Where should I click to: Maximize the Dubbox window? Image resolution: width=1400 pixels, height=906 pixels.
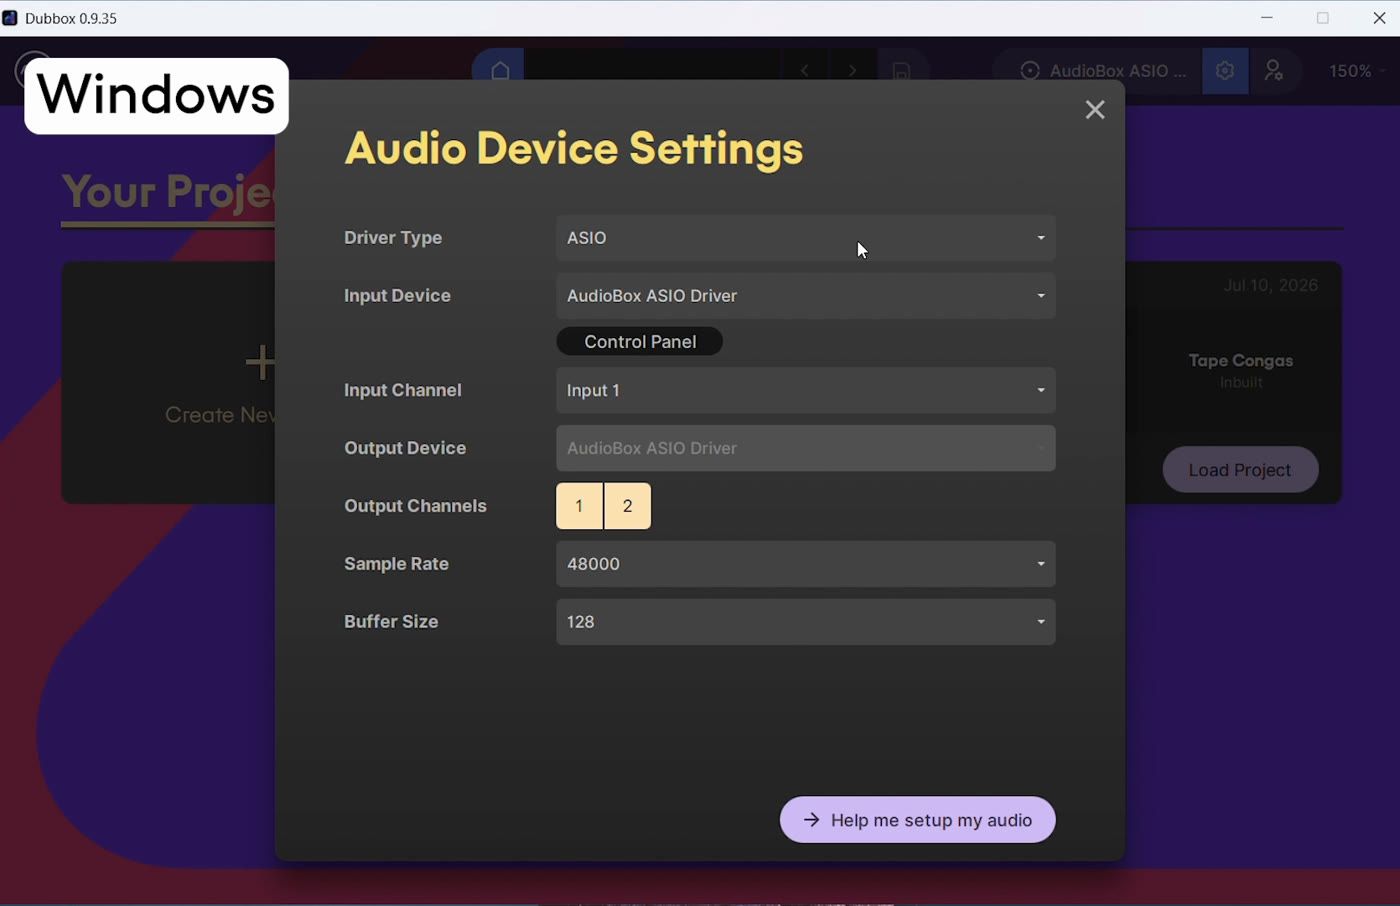pos(1323,18)
